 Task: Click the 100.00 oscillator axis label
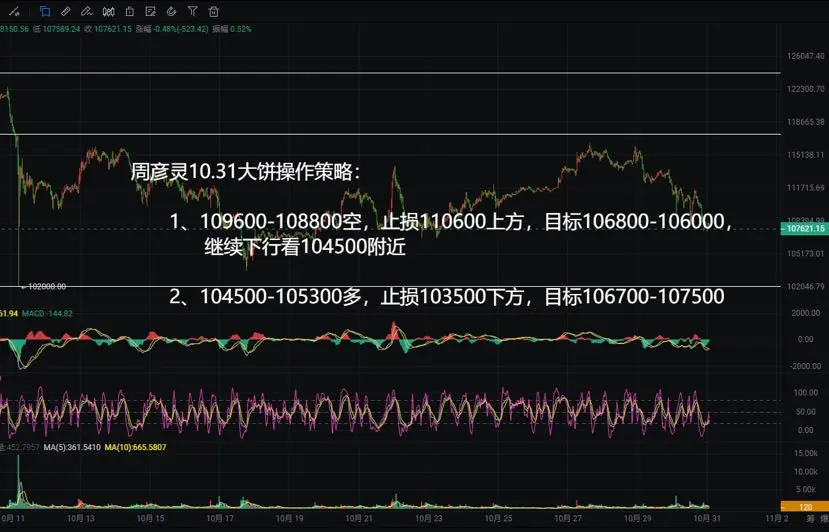click(805, 392)
